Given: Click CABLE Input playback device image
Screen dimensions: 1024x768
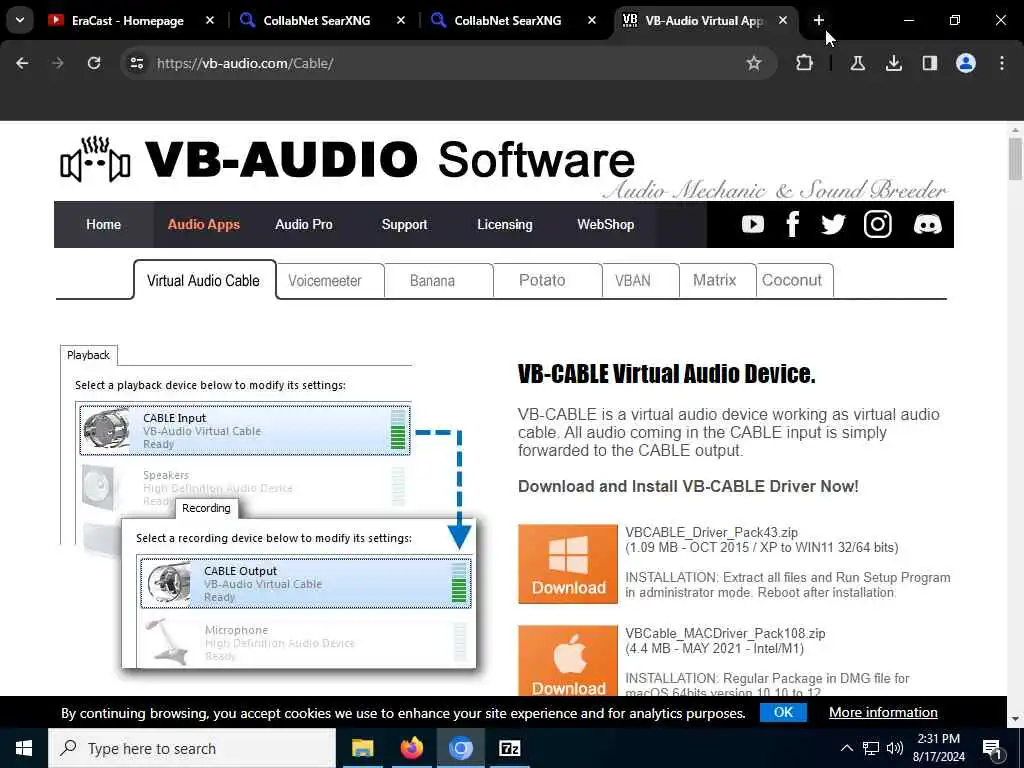Looking at the screenshot, I should [106, 430].
